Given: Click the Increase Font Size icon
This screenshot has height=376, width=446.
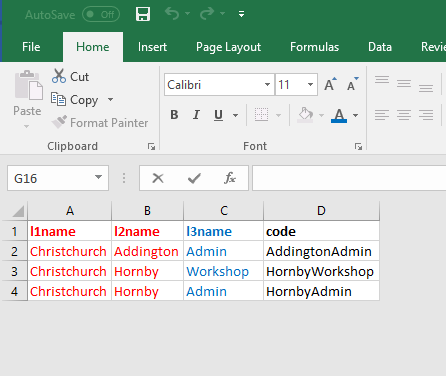Looking at the screenshot, I should pyautogui.click(x=330, y=84).
